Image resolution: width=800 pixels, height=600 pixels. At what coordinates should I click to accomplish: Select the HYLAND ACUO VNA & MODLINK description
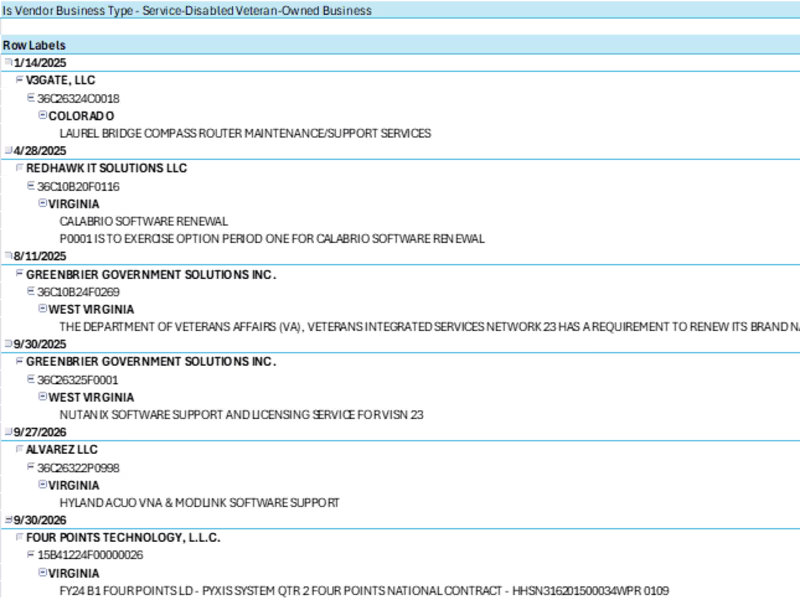coord(199,503)
